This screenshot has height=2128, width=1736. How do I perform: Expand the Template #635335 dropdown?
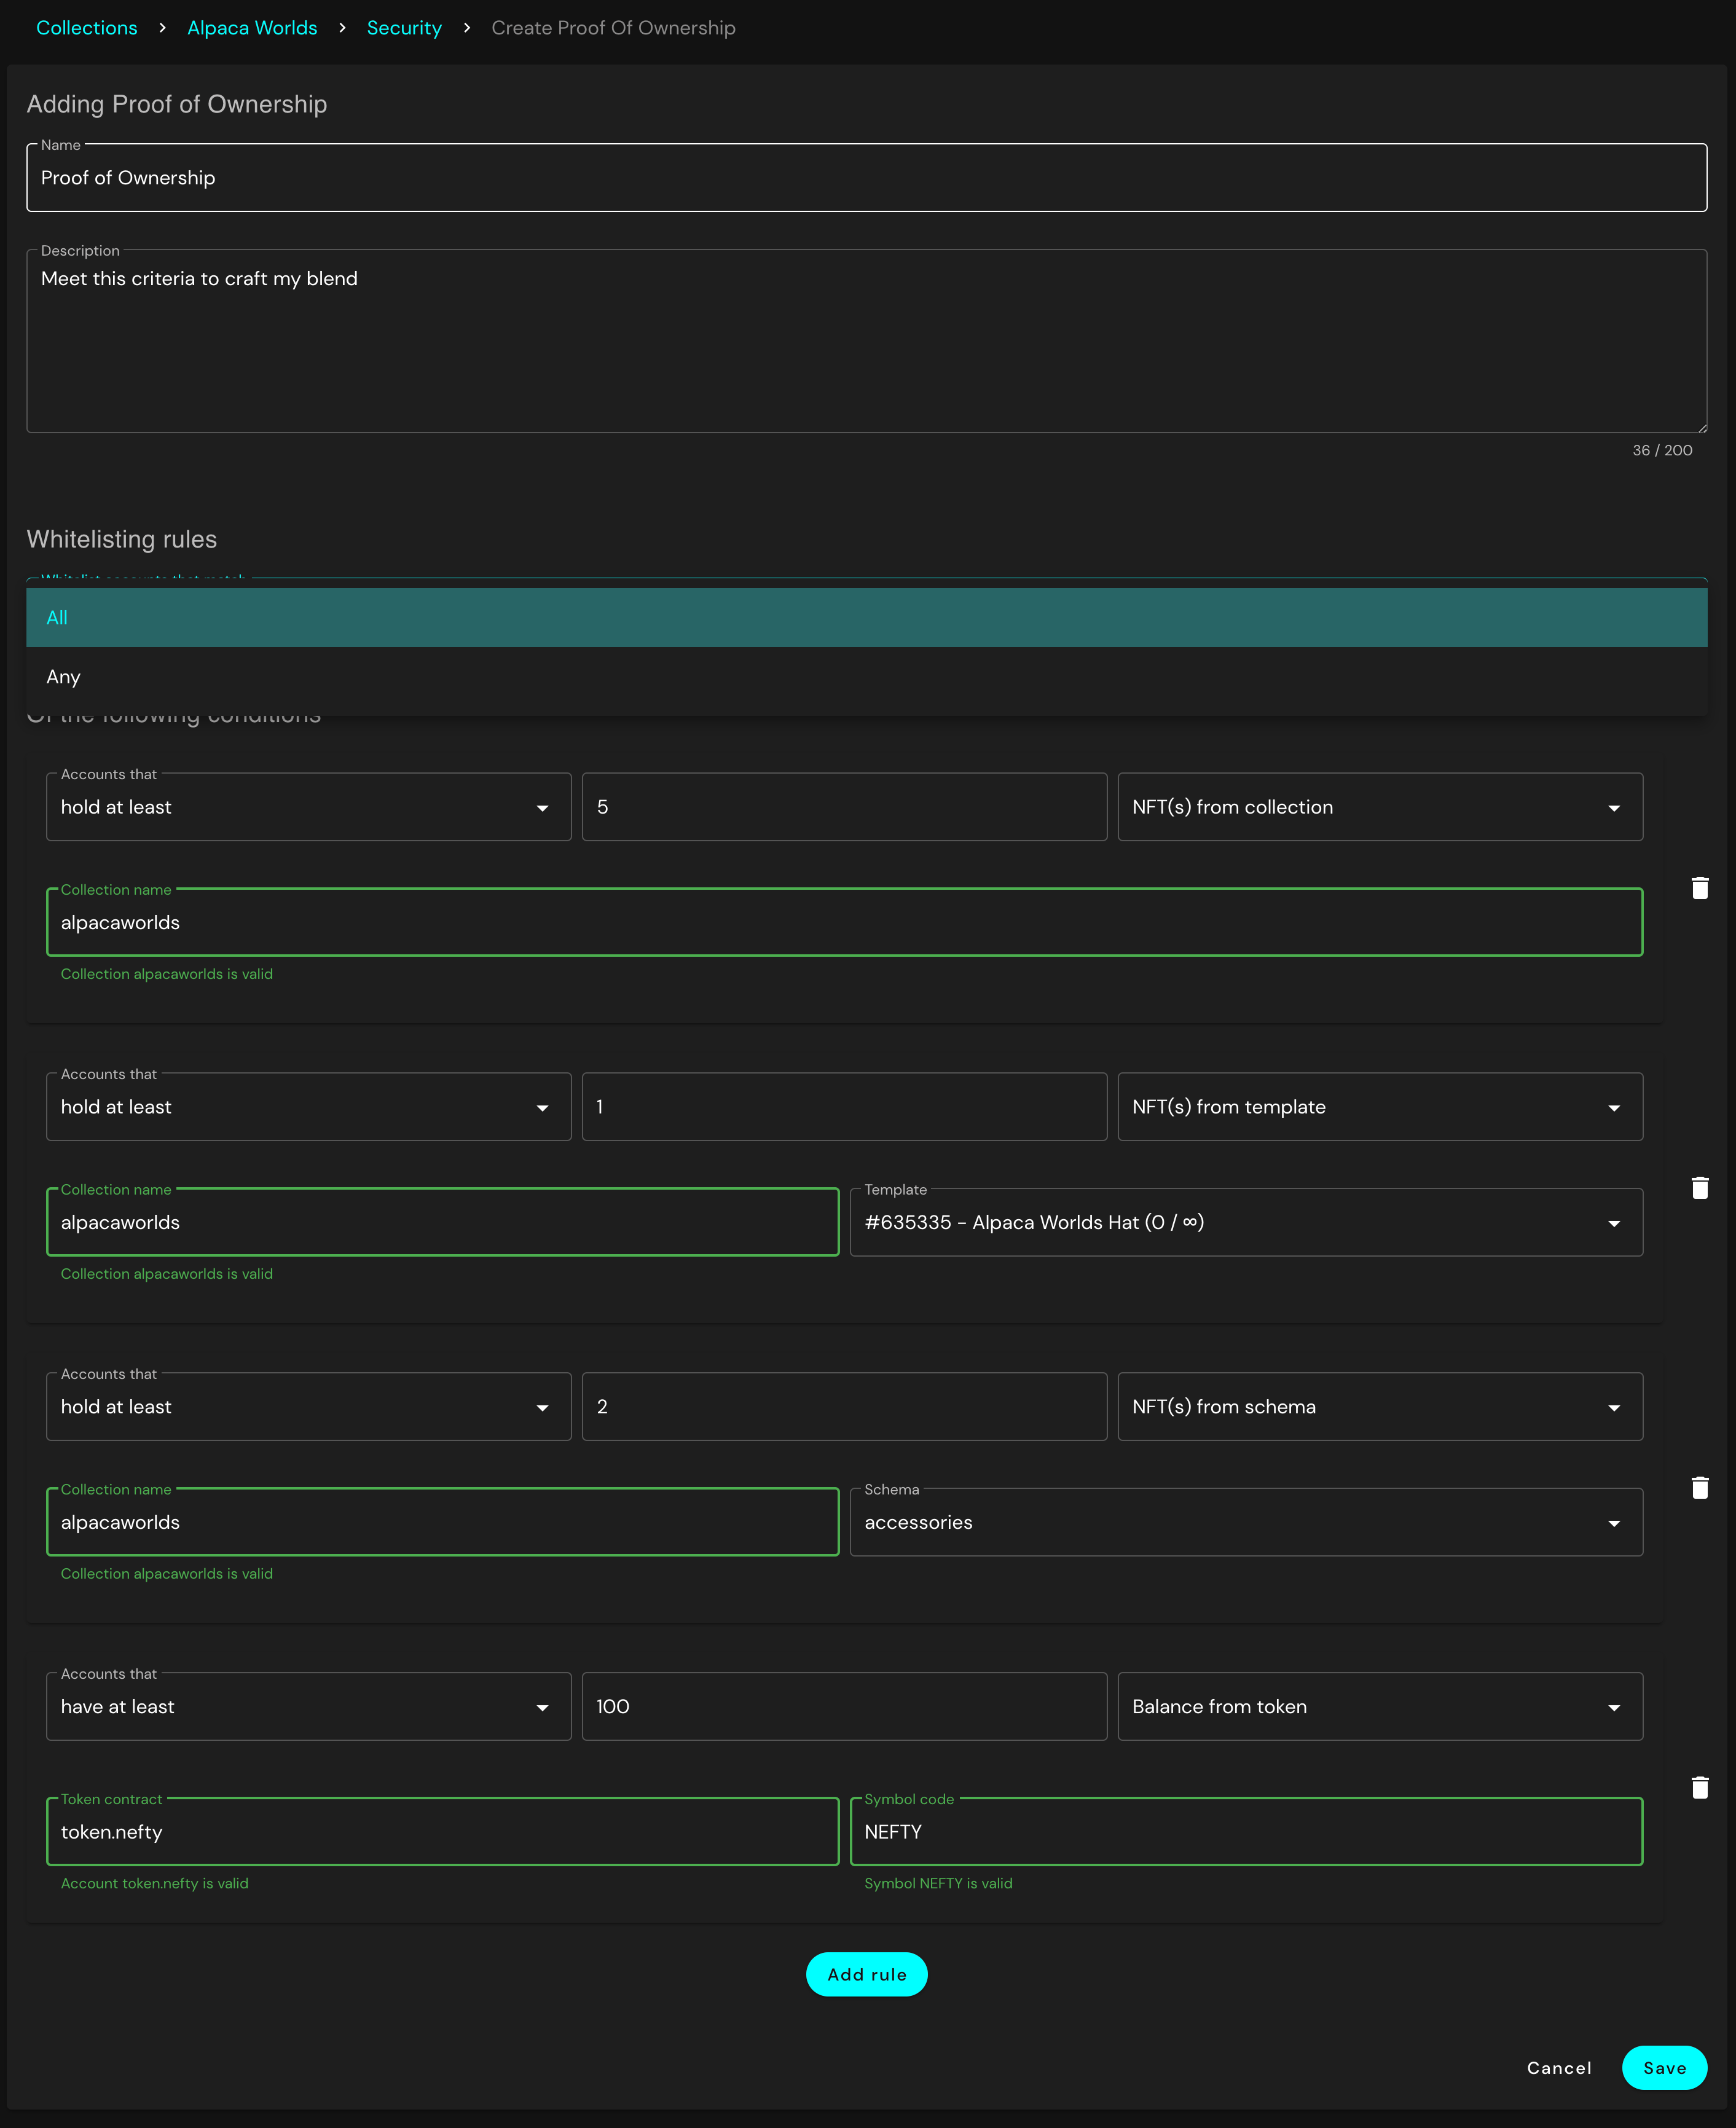click(x=1245, y=1222)
